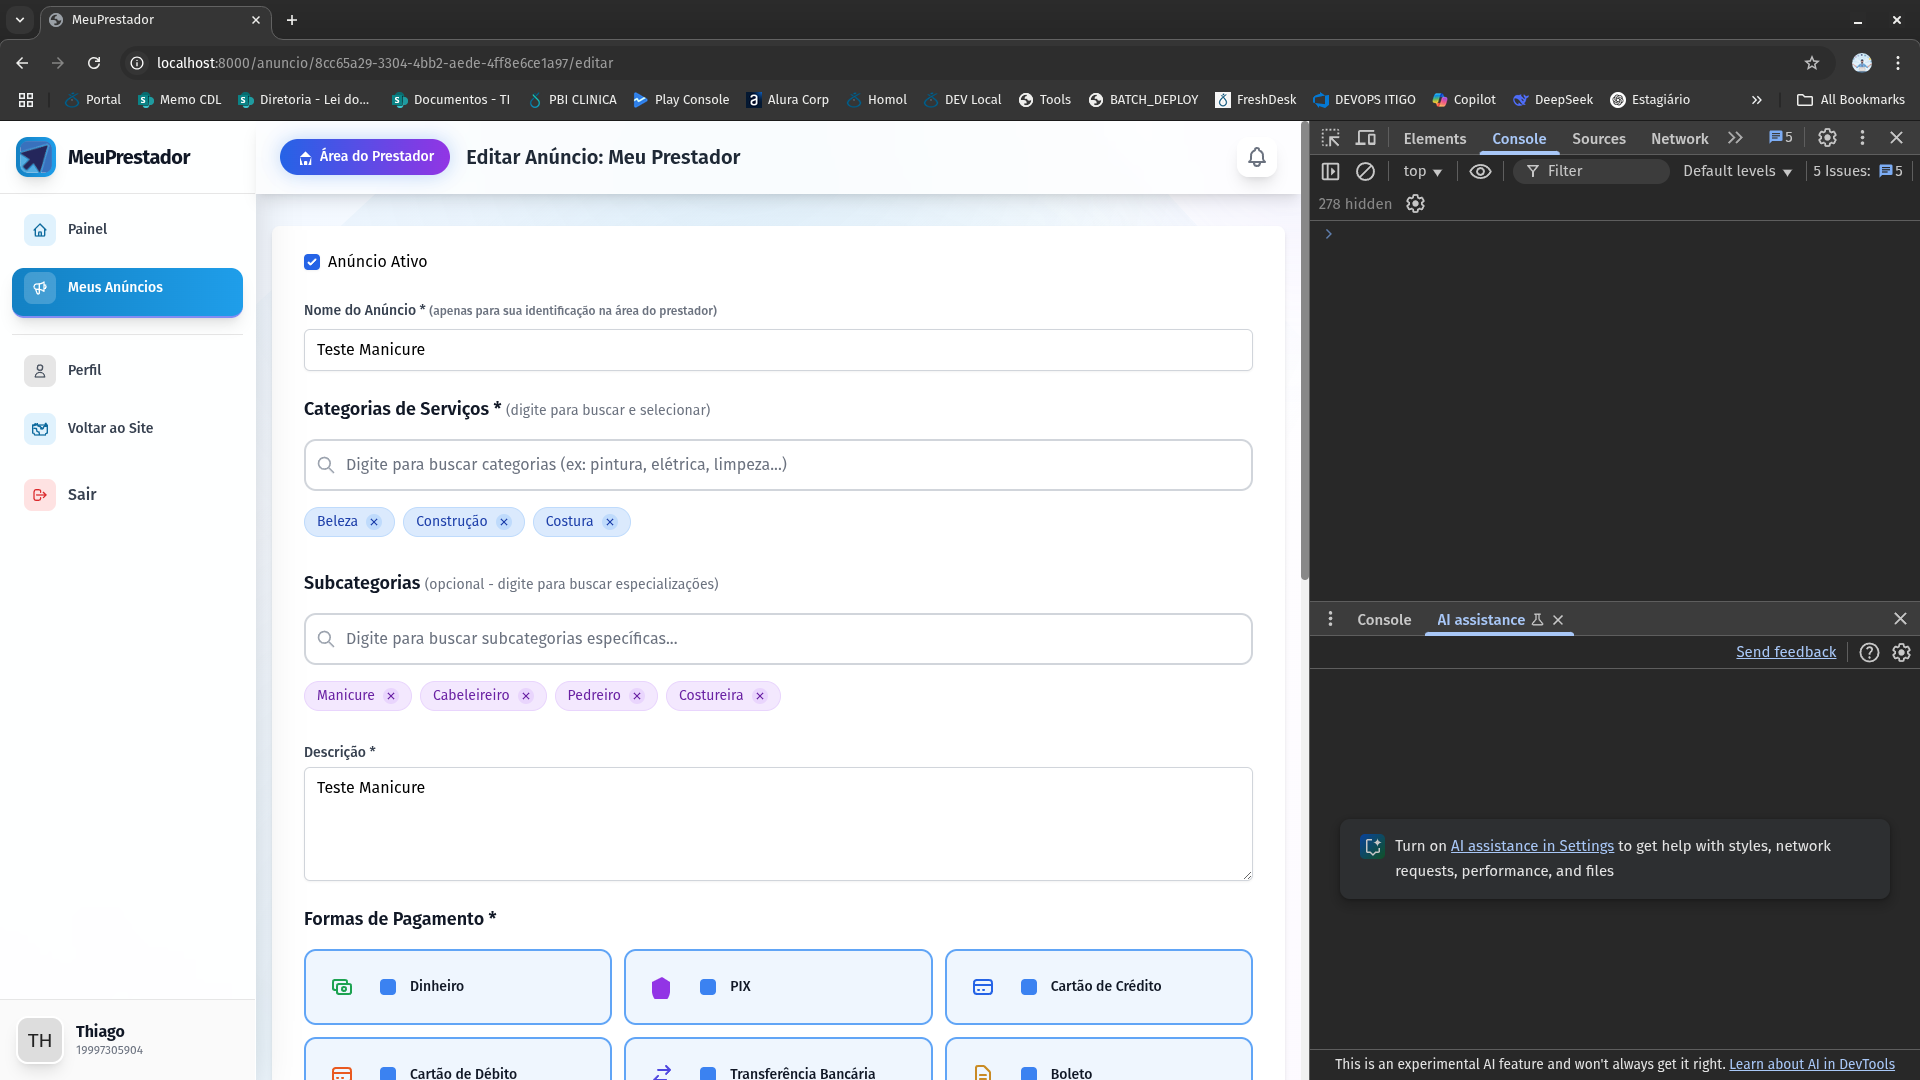The width and height of the screenshot is (1920, 1080).
Task: Toggle the Transferência Bancária checkbox
Action: [708, 1073]
